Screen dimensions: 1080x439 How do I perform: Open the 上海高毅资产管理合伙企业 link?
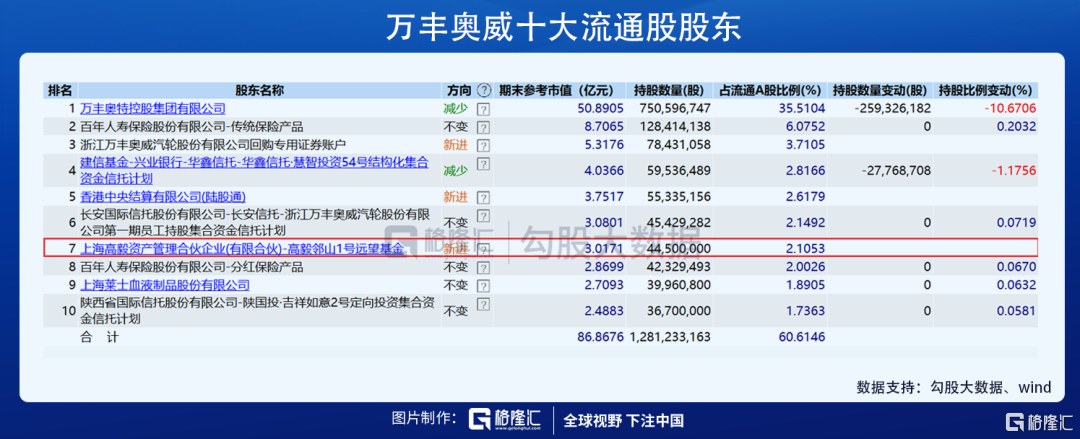coord(242,248)
